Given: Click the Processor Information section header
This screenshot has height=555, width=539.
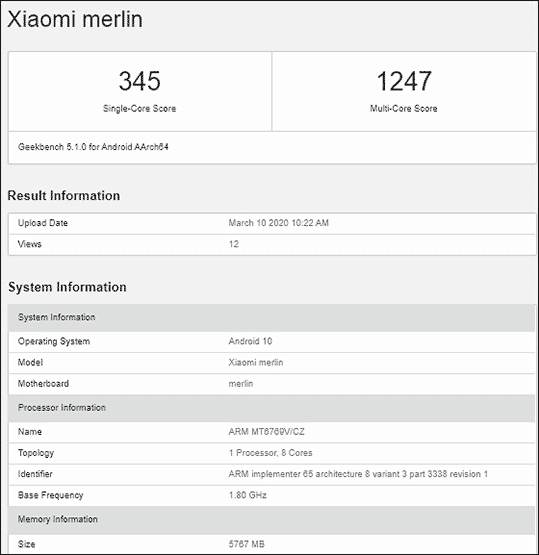Looking at the screenshot, I should (x=272, y=408).
